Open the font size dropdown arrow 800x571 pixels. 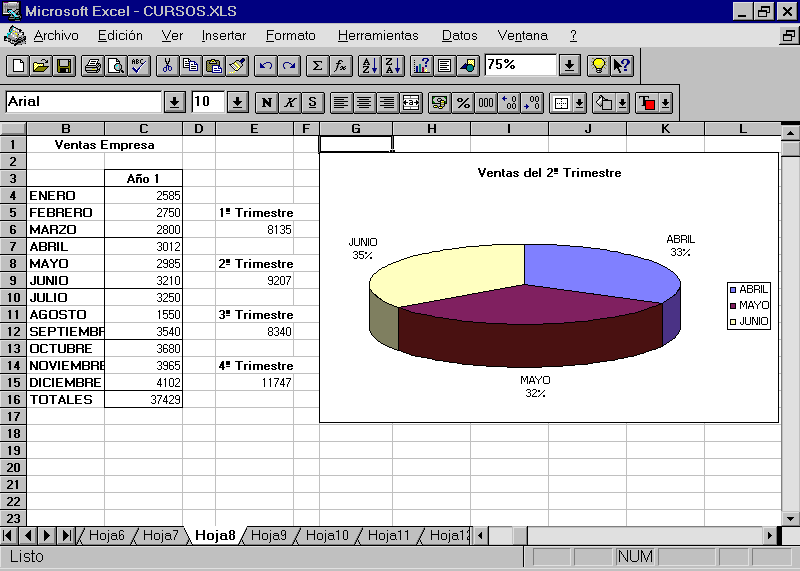[237, 102]
